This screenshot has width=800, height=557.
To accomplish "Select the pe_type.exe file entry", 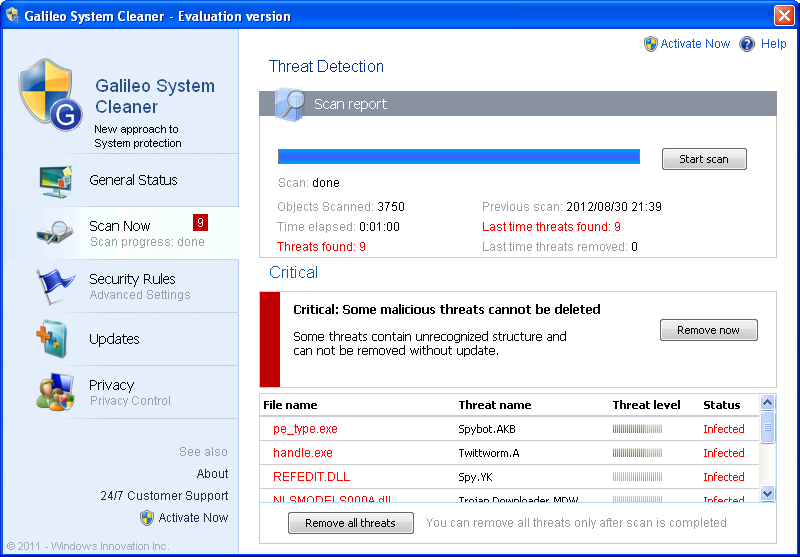I will [305, 429].
